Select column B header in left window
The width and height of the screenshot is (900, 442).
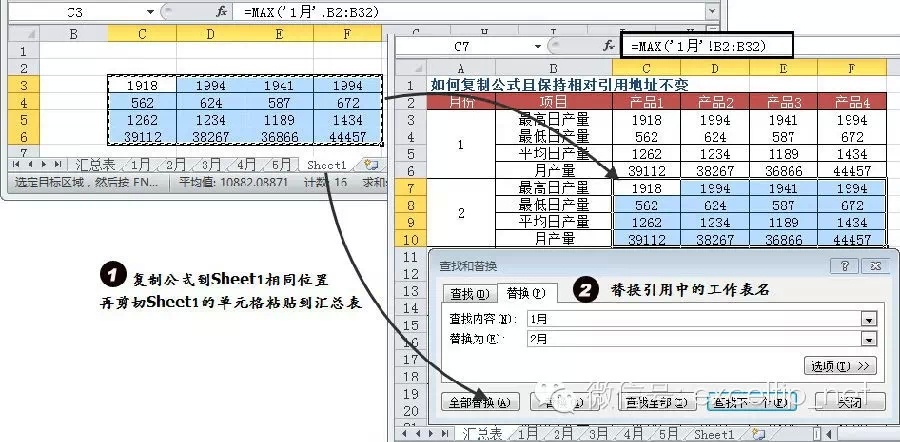click(73, 34)
